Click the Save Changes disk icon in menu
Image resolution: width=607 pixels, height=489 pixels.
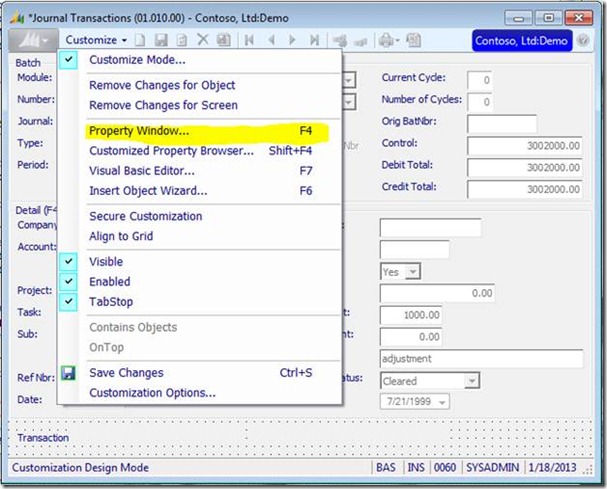pos(68,373)
